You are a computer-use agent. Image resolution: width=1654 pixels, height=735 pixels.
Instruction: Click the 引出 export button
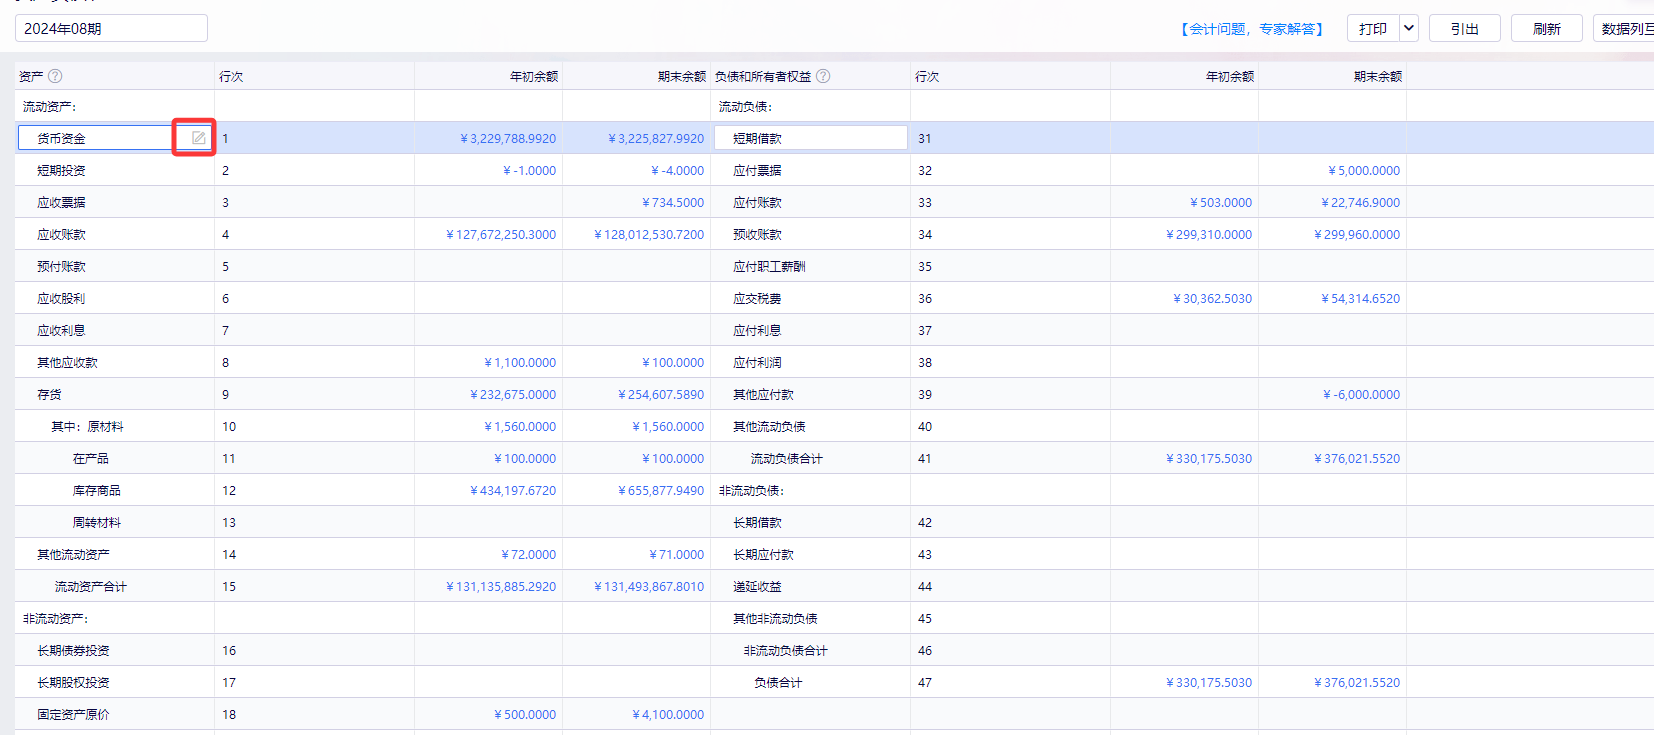(1464, 28)
